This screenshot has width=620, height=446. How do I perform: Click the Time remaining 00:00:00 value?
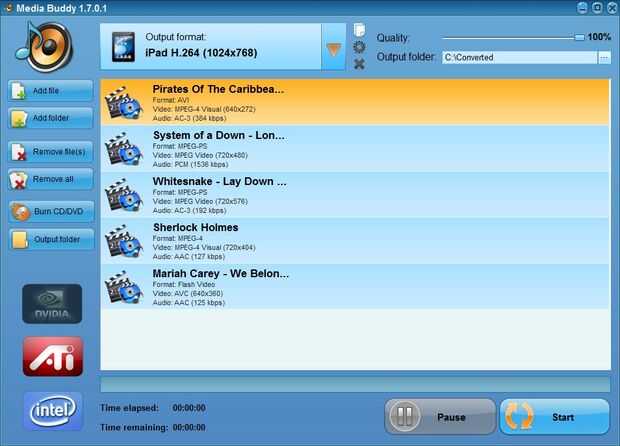(x=189, y=427)
